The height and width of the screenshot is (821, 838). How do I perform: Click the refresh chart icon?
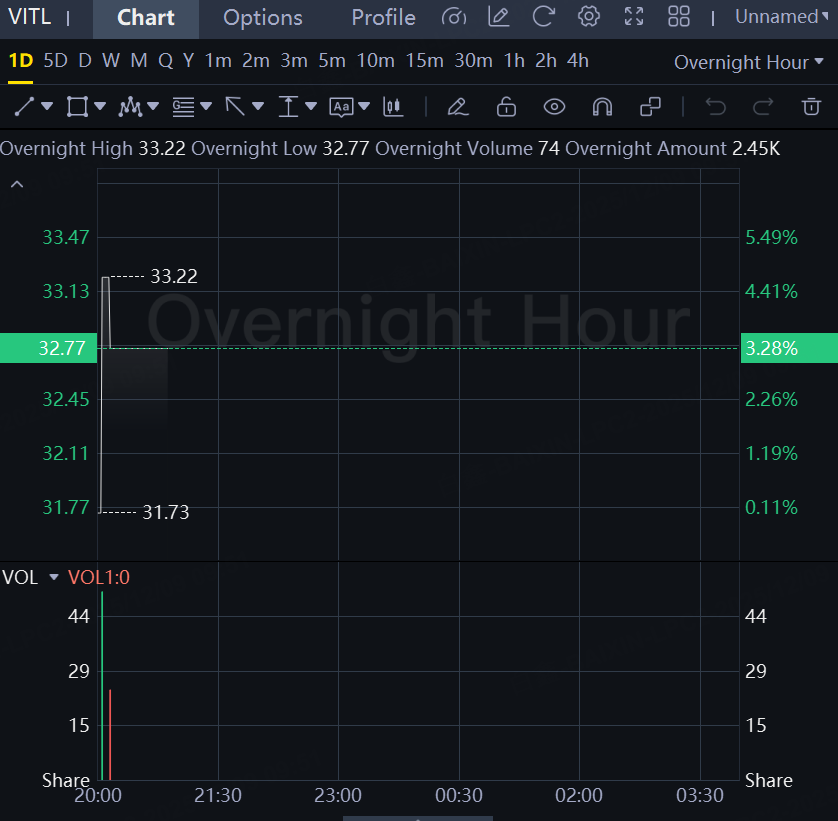(x=543, y=17)
